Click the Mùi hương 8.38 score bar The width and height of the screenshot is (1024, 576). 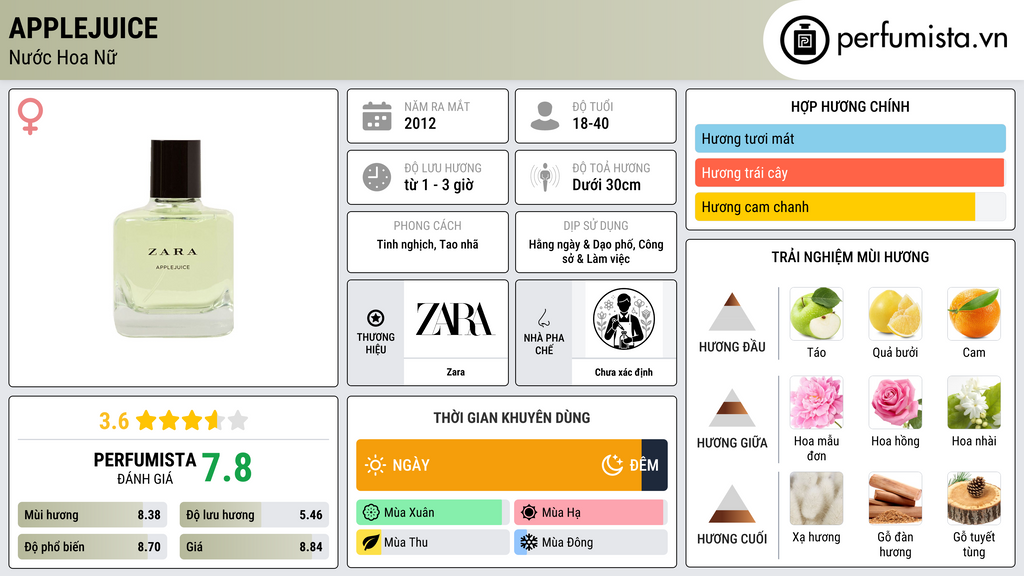pos(93,515)
